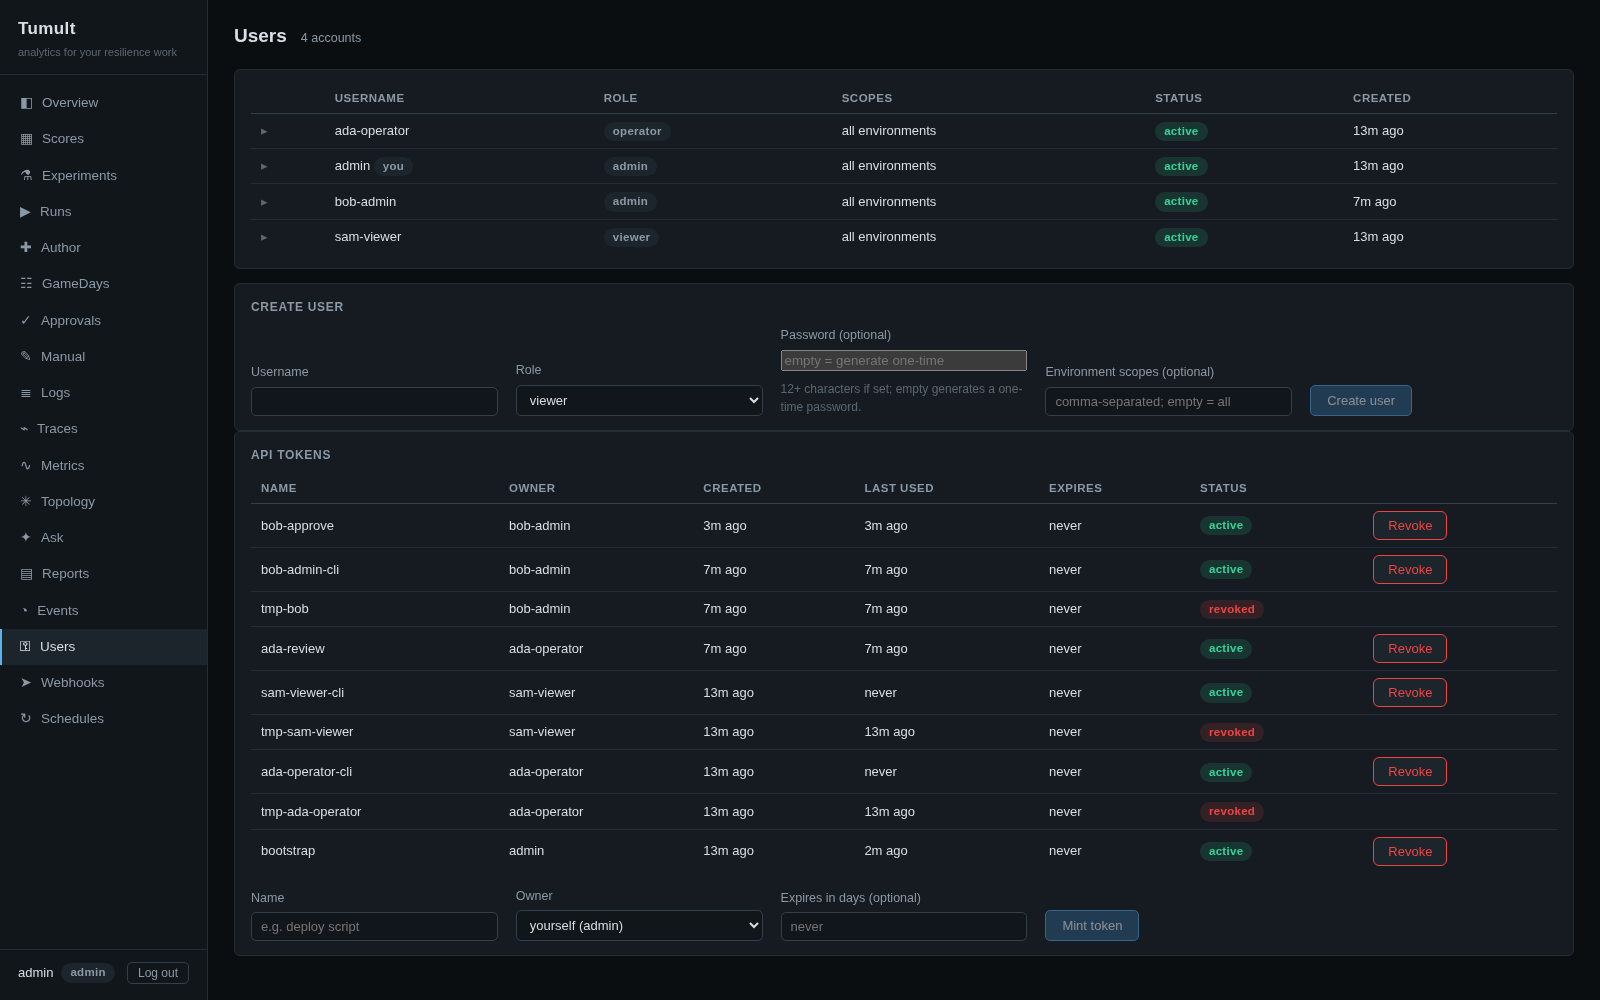
Task: Click the admin role badge in footer
Action: (88, 972)
